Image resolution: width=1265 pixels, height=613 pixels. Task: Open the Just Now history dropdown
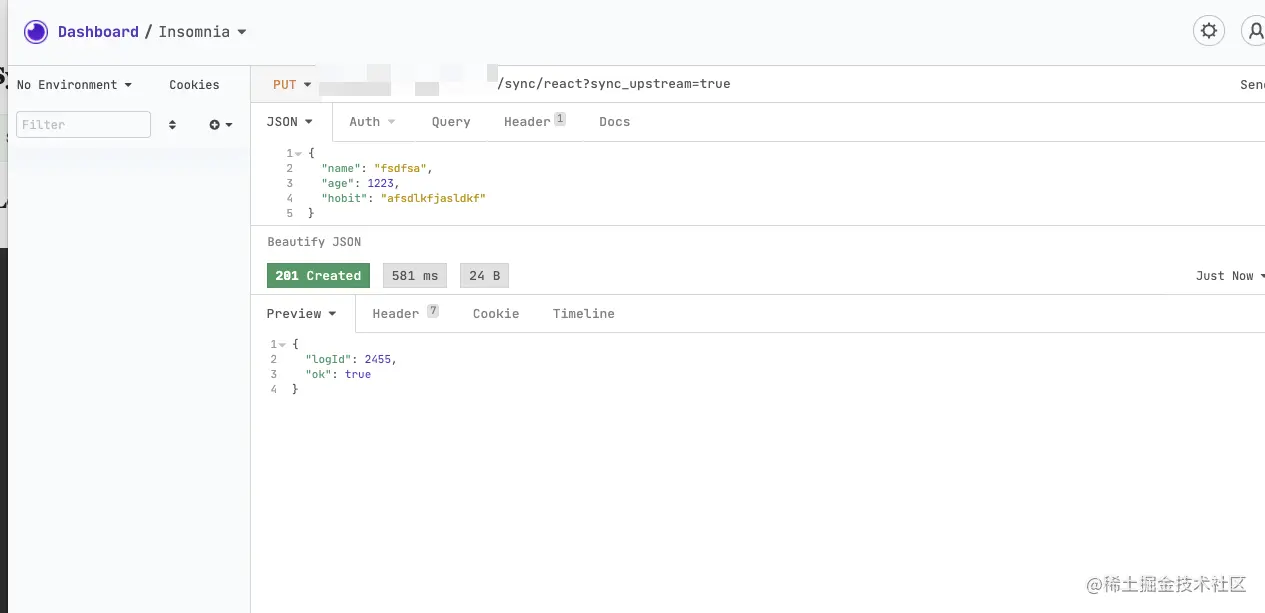(x=1230, y=276)
